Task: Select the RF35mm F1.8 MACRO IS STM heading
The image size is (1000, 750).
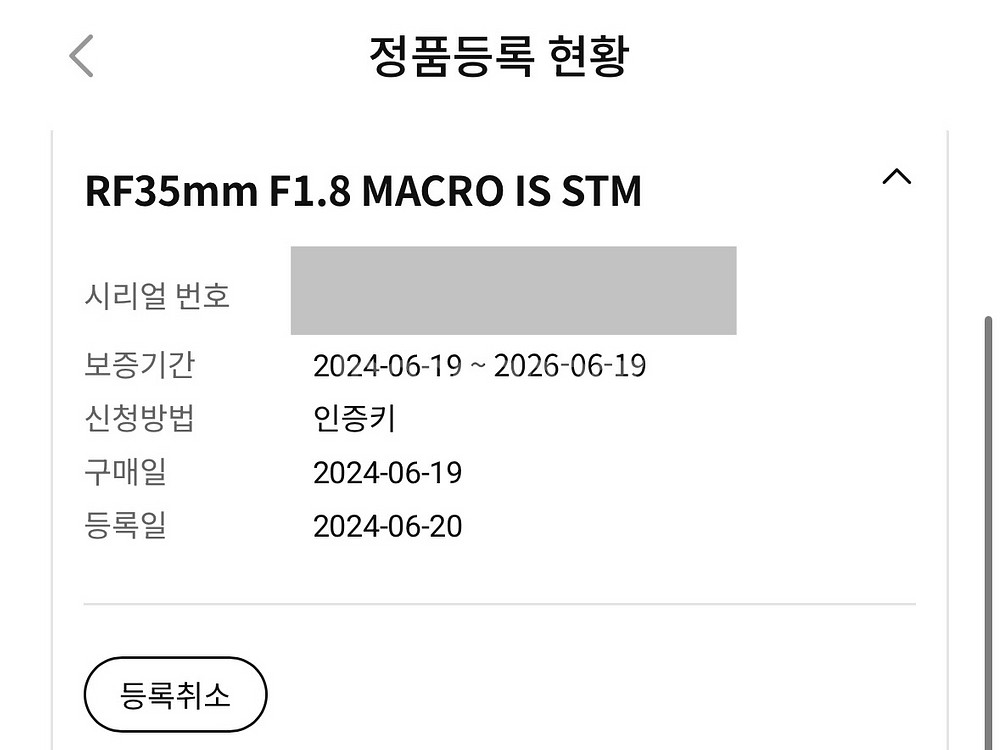Action: (363, 190)
